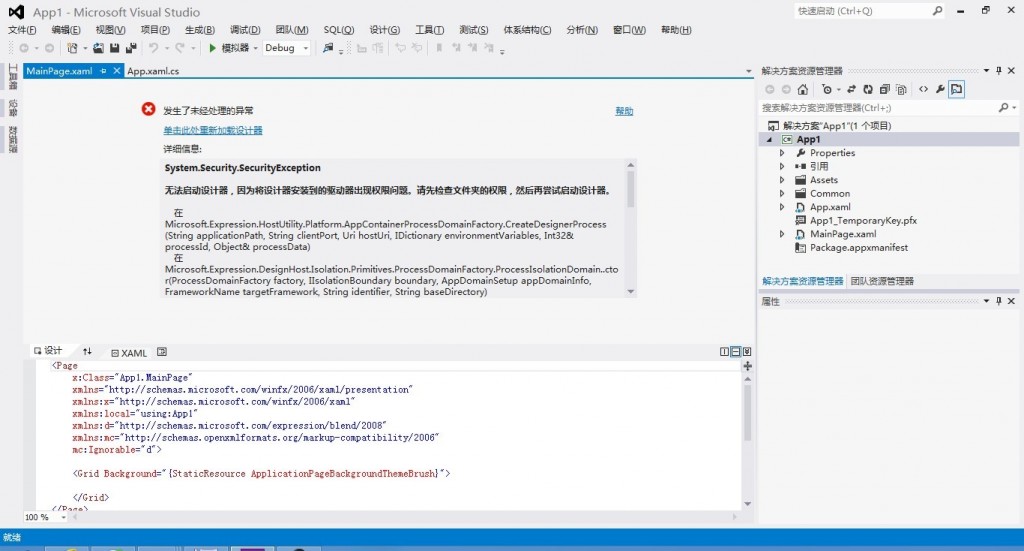
Task: Click View Code icon in Solution Explorer
Action: click(x=923, y=89)
